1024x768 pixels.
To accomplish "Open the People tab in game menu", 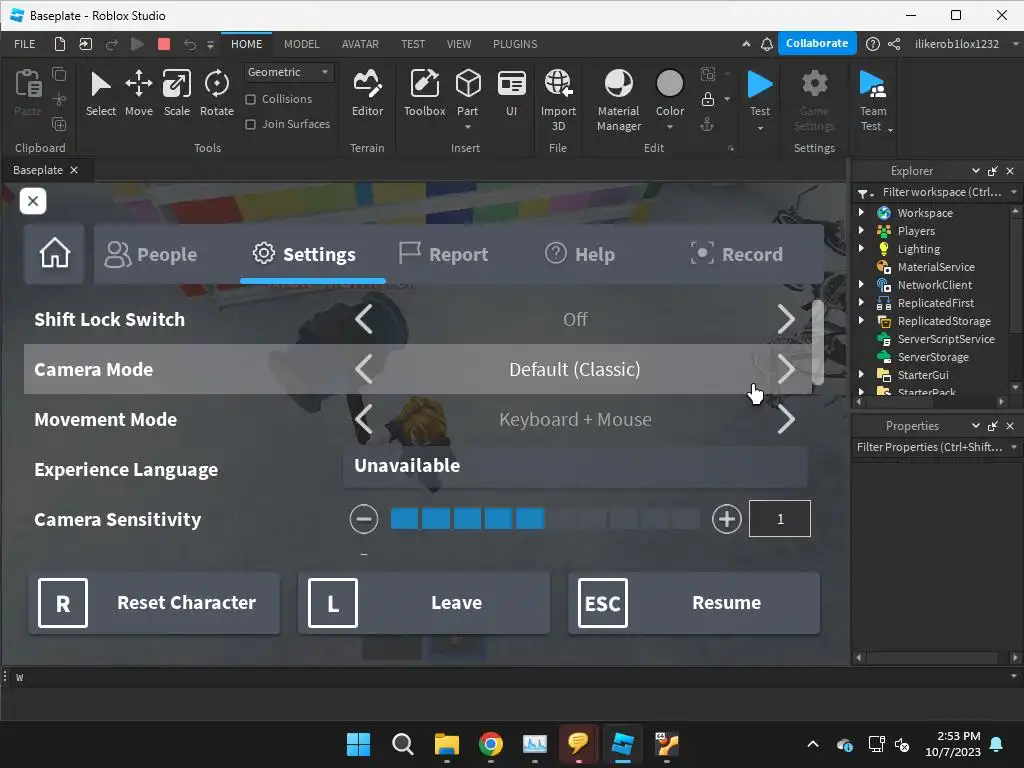I will [151, 254].
